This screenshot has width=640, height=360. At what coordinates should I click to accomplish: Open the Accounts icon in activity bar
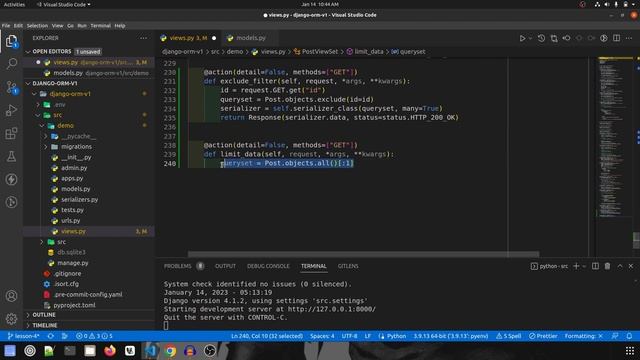pos(11,296)
